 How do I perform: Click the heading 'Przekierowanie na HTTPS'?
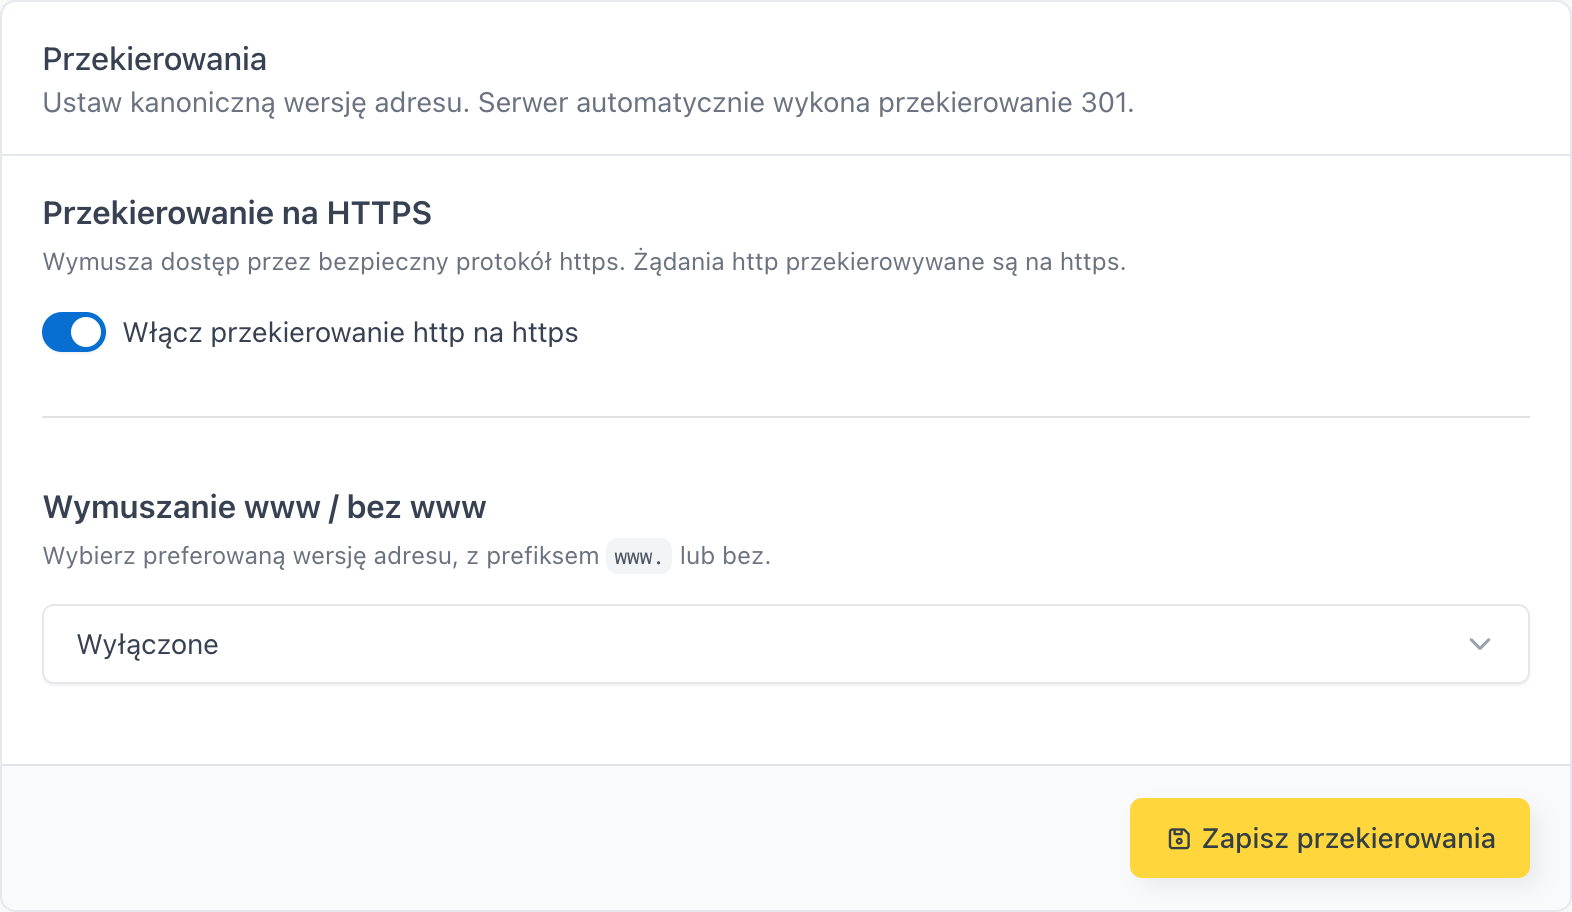click(x=237, y=213)
